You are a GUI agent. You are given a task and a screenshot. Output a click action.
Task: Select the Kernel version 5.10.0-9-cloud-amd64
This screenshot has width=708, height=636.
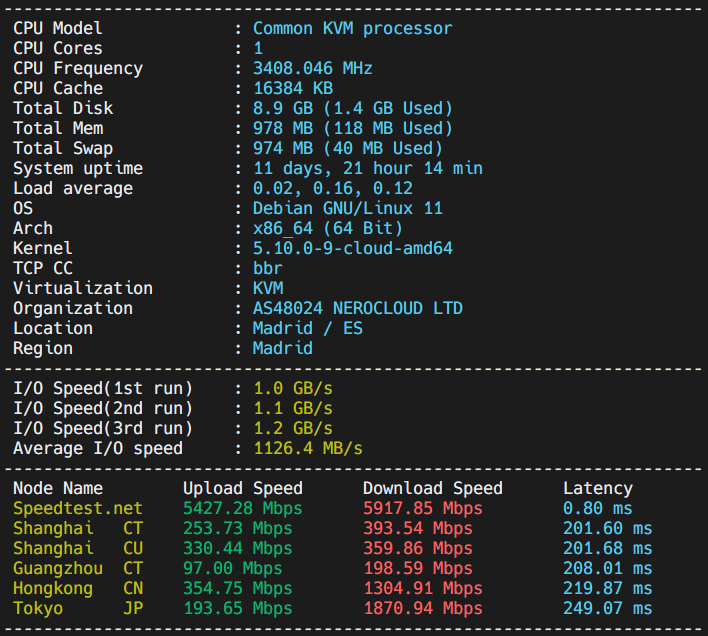point(352,248)
